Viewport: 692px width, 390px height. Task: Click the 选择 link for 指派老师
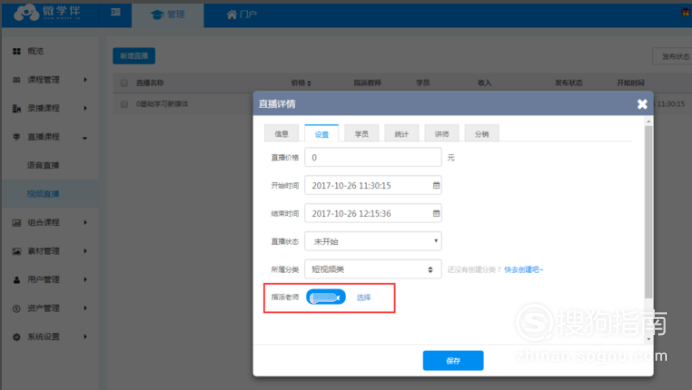pos(364,298)
